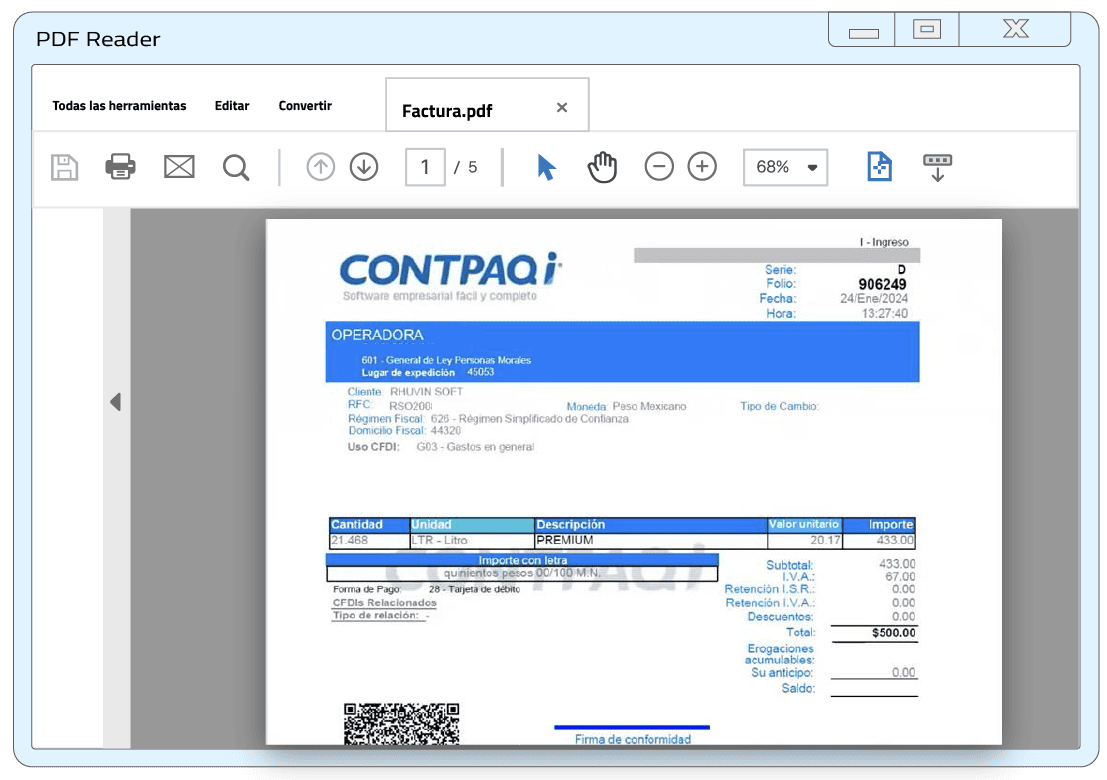Switch to the Editar menu

[231, 105]
